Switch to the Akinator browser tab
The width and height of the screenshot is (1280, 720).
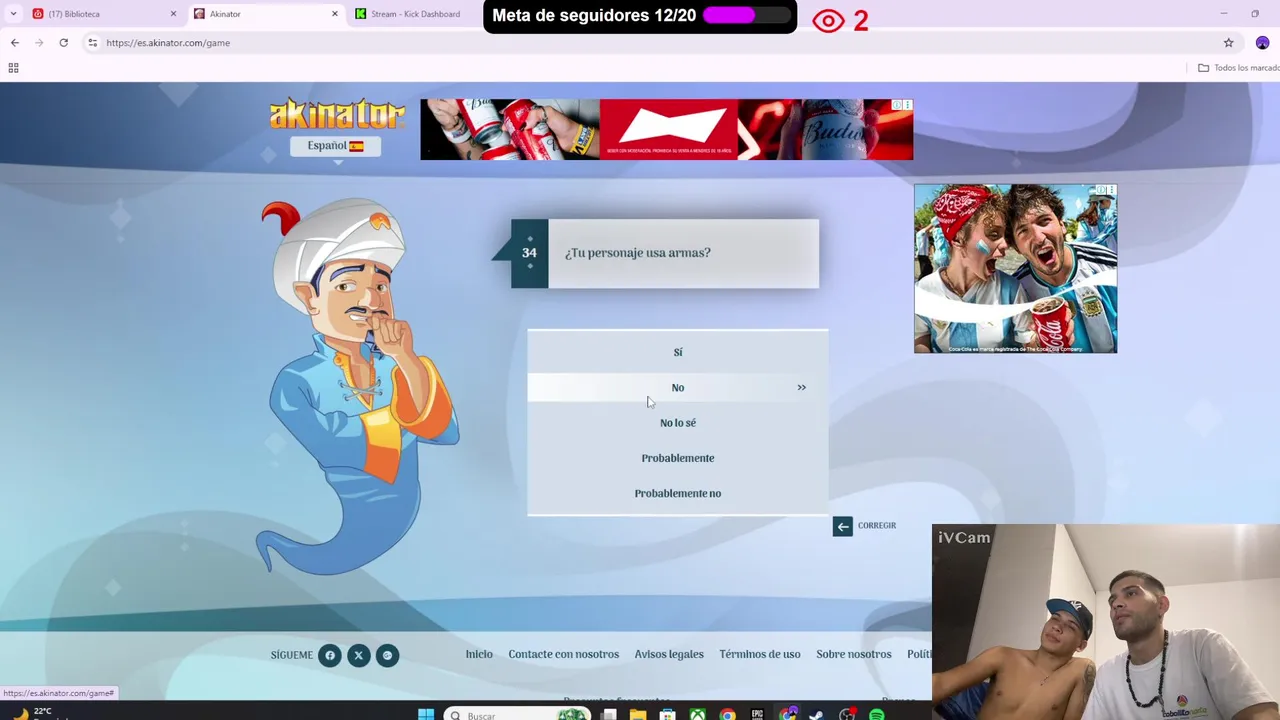tap(265, 14)
